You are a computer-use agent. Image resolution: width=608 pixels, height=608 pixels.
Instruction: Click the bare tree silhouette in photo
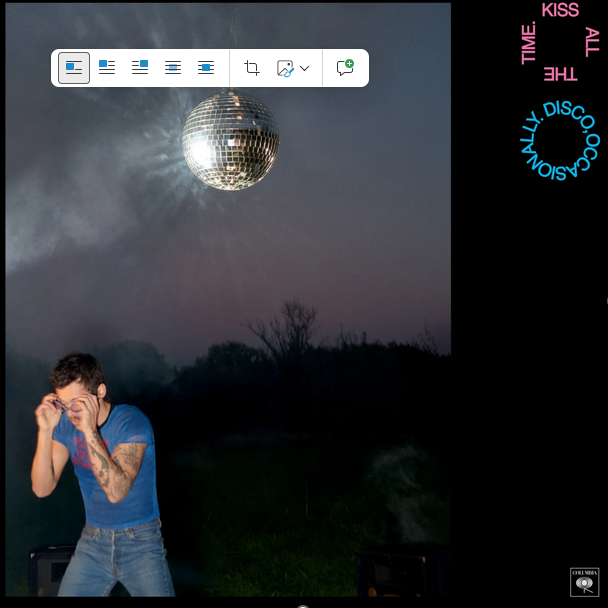pos(287,330)
